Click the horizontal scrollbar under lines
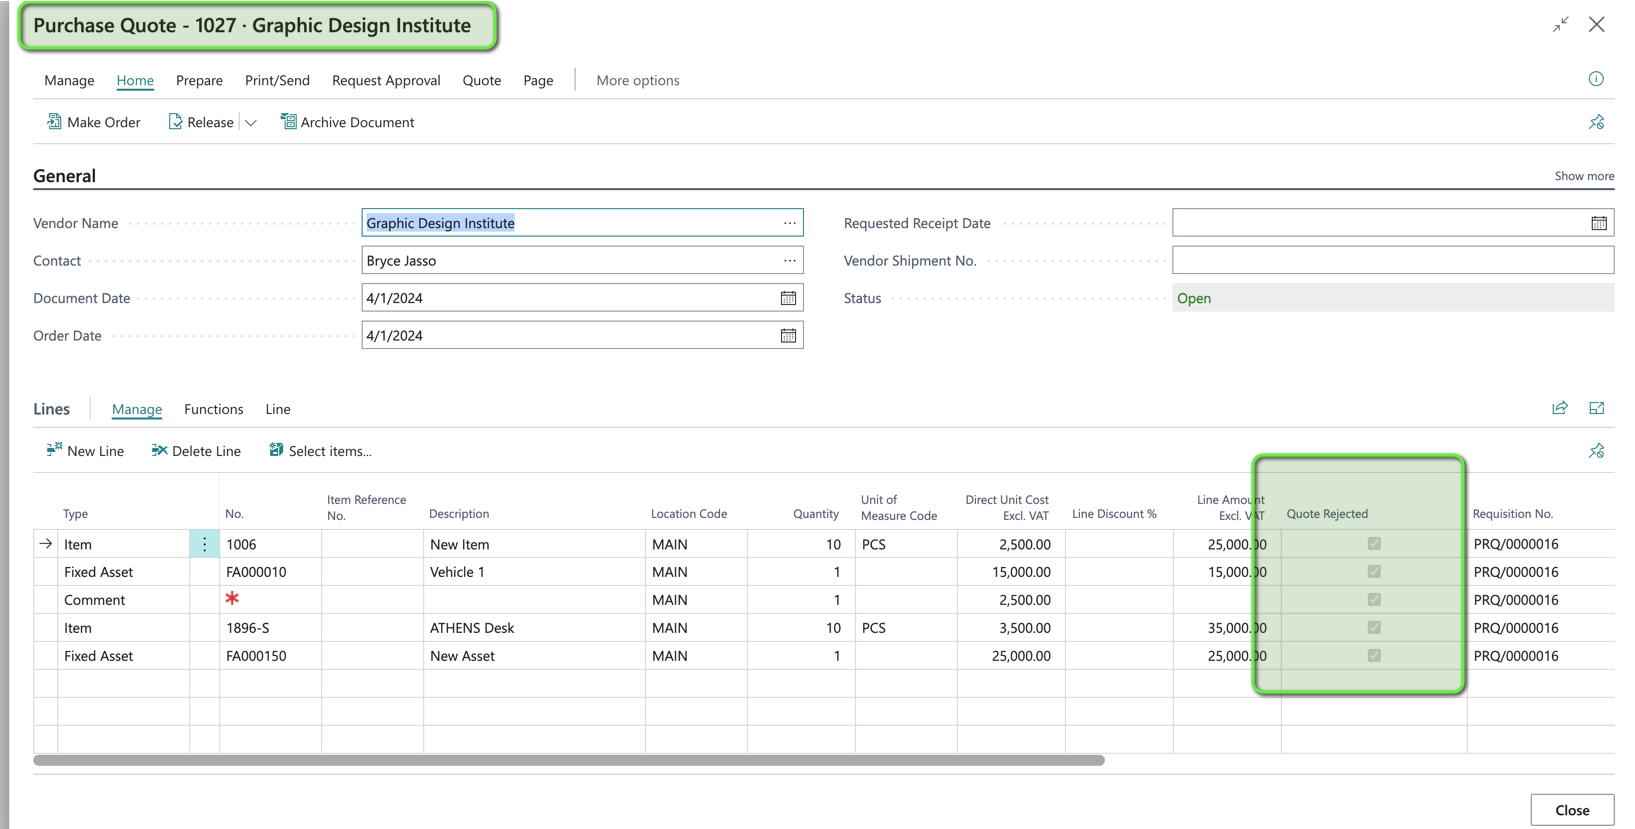 click(568, 761)
